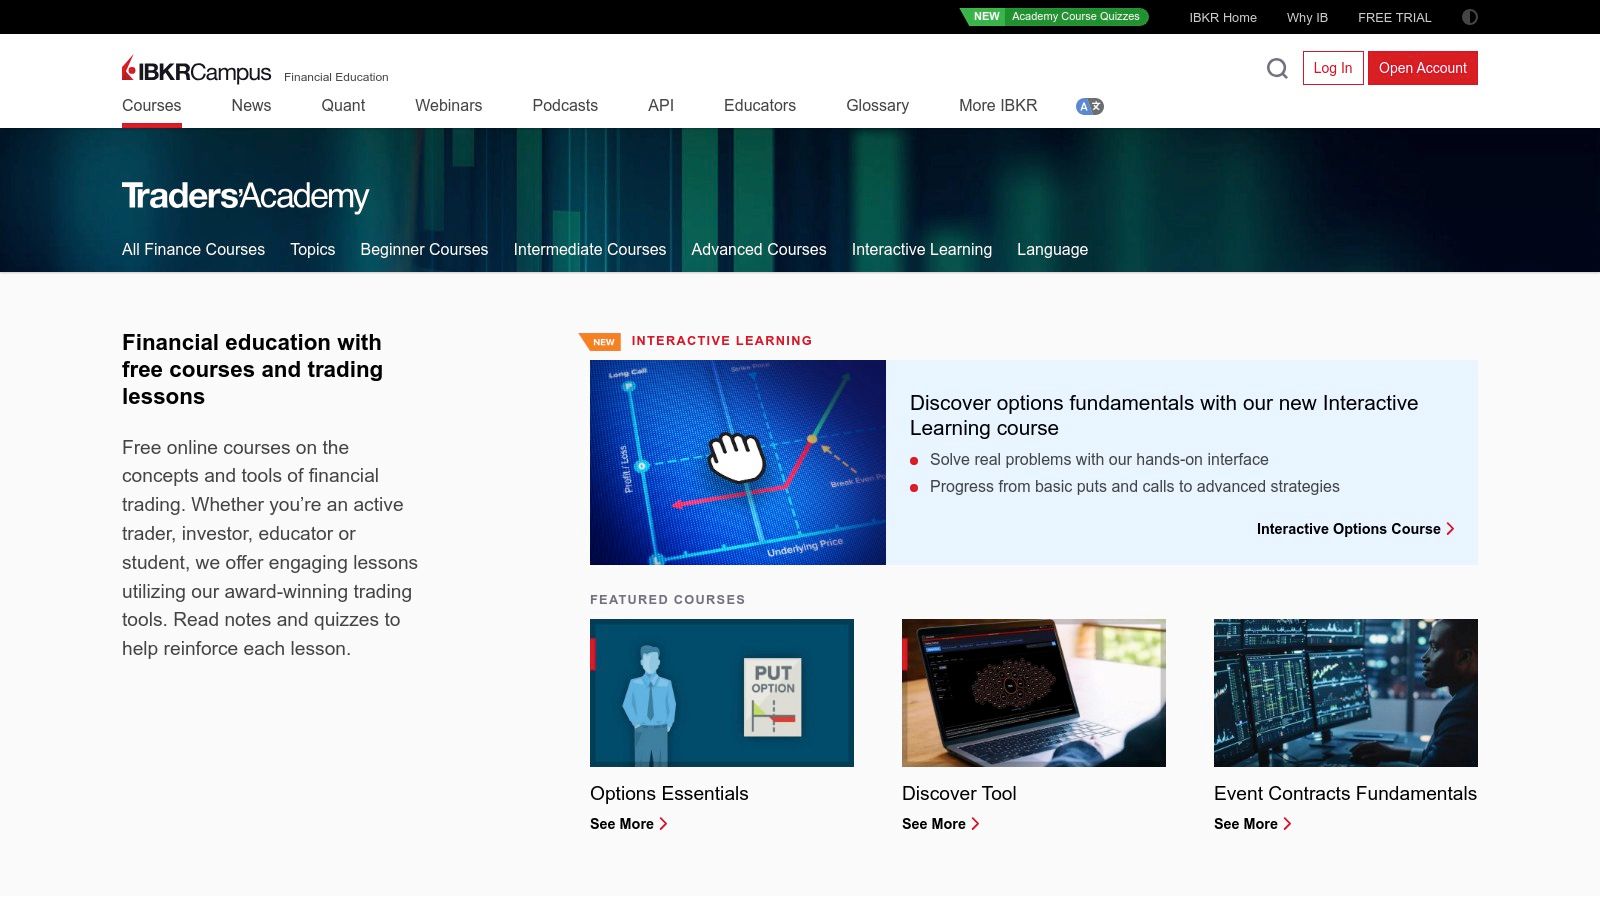Switch to Beginner Courses tab

[x=424, y=250]
